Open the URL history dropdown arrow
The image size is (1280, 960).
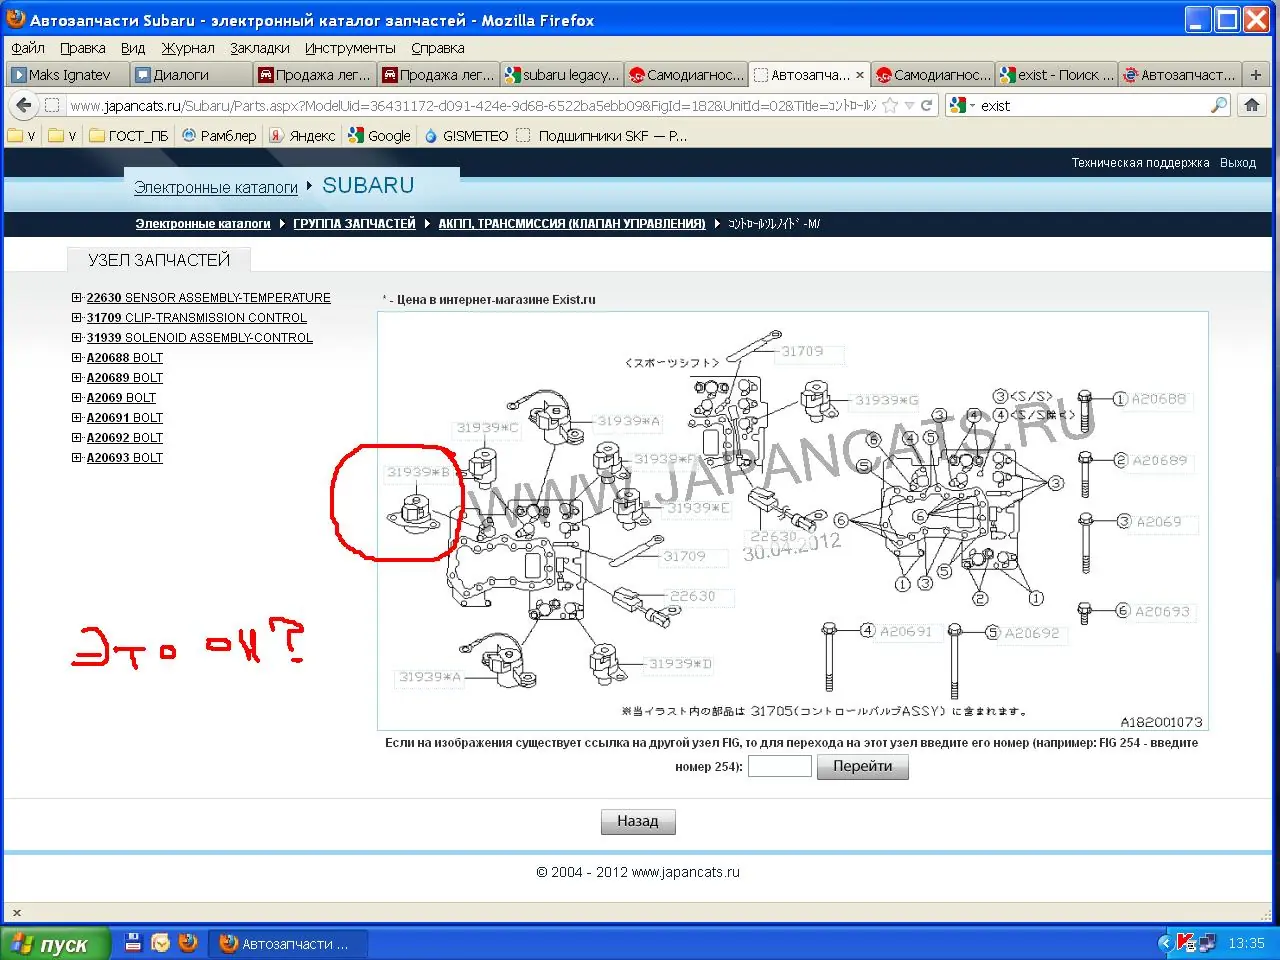tap(909, 105)
